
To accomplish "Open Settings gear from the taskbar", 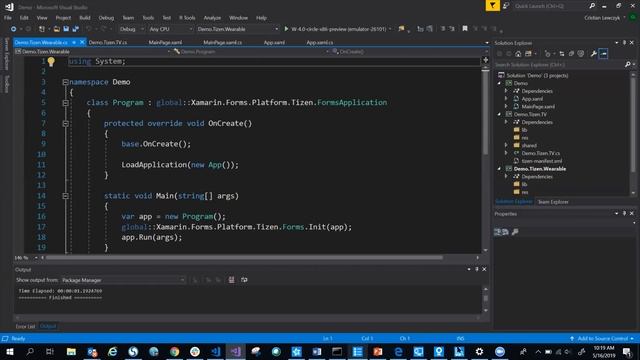I will [x=479, y=351].
